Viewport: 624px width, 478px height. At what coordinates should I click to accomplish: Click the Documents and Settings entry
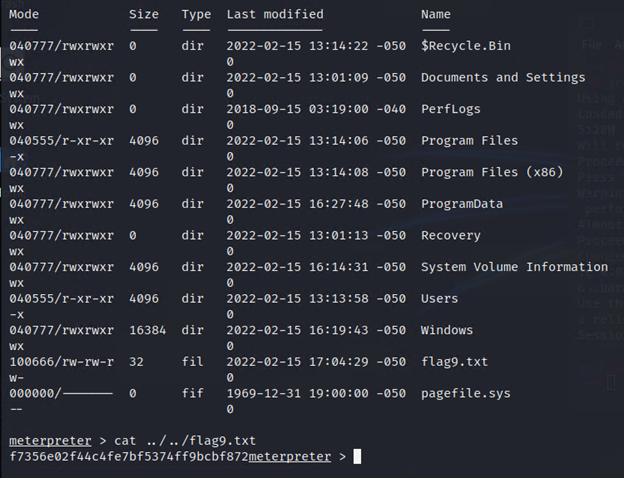[503, 78]
